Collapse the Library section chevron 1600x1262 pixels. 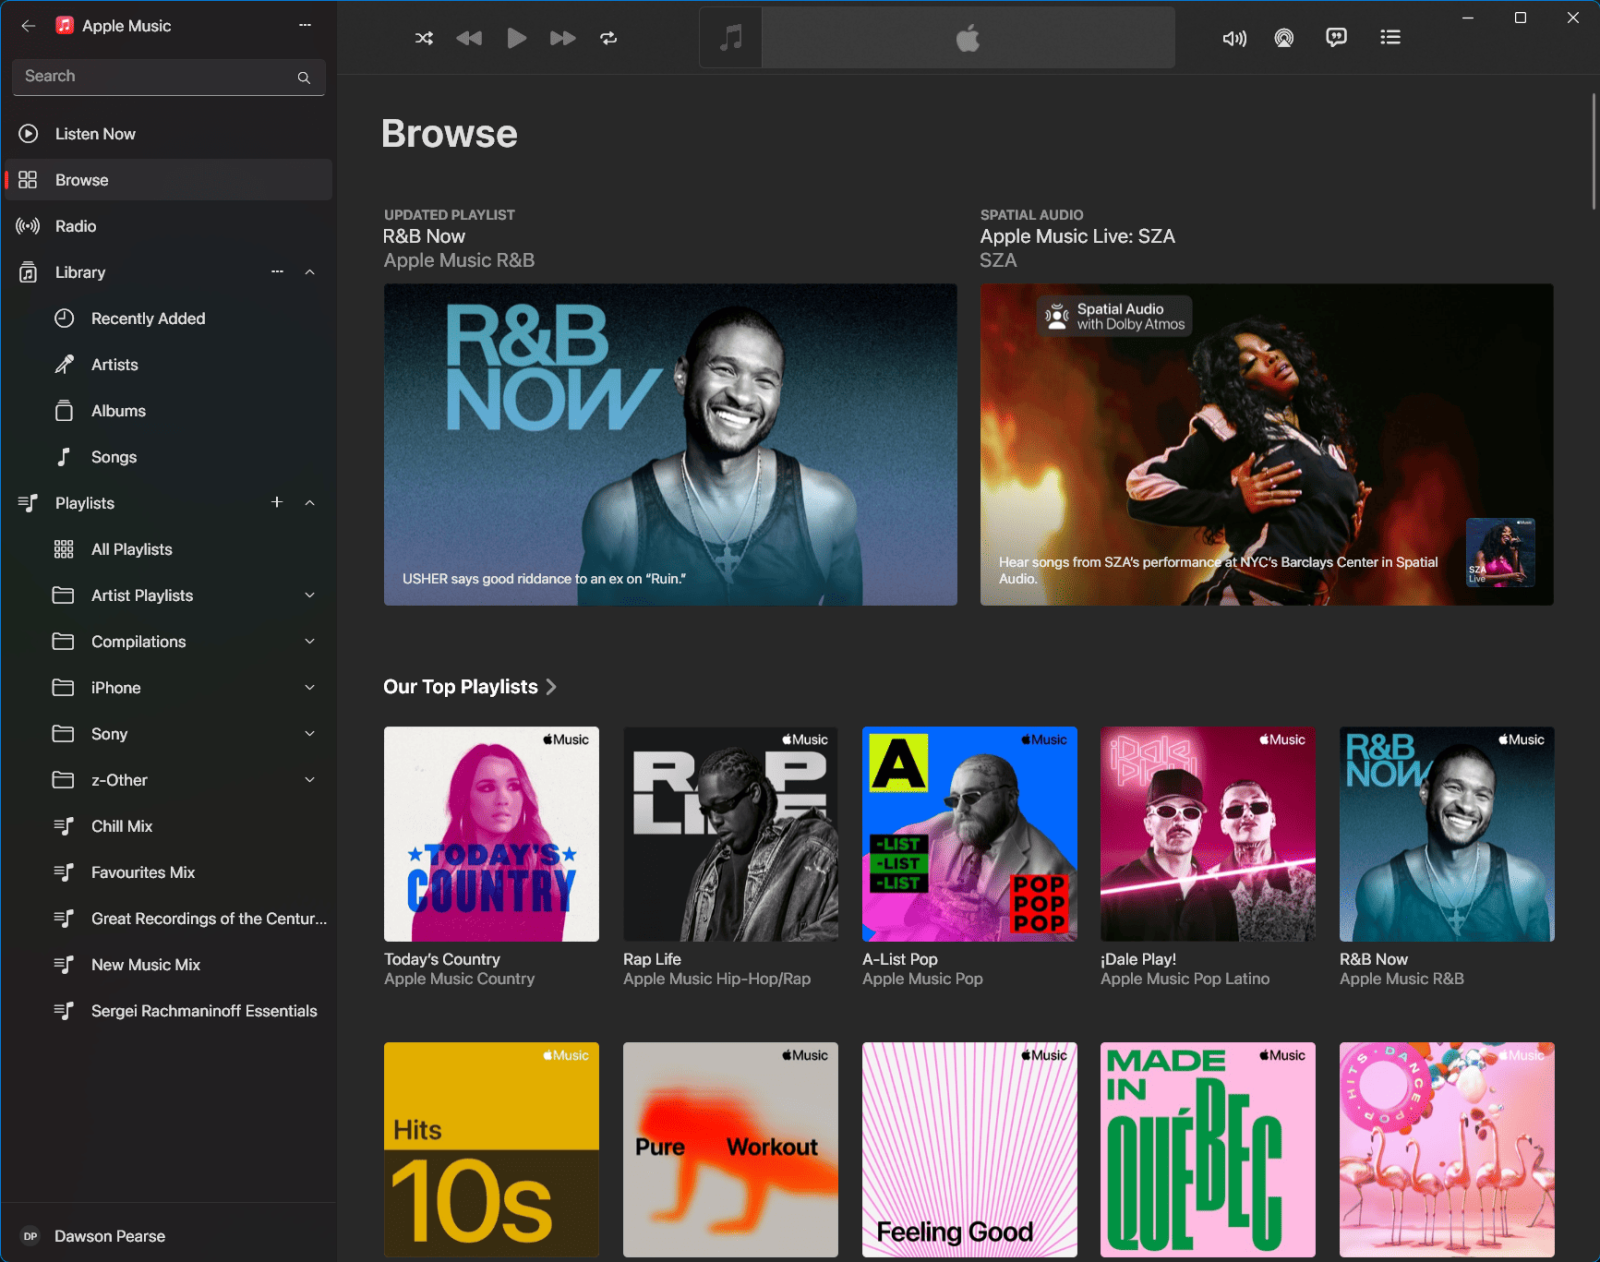click(310, 272)
